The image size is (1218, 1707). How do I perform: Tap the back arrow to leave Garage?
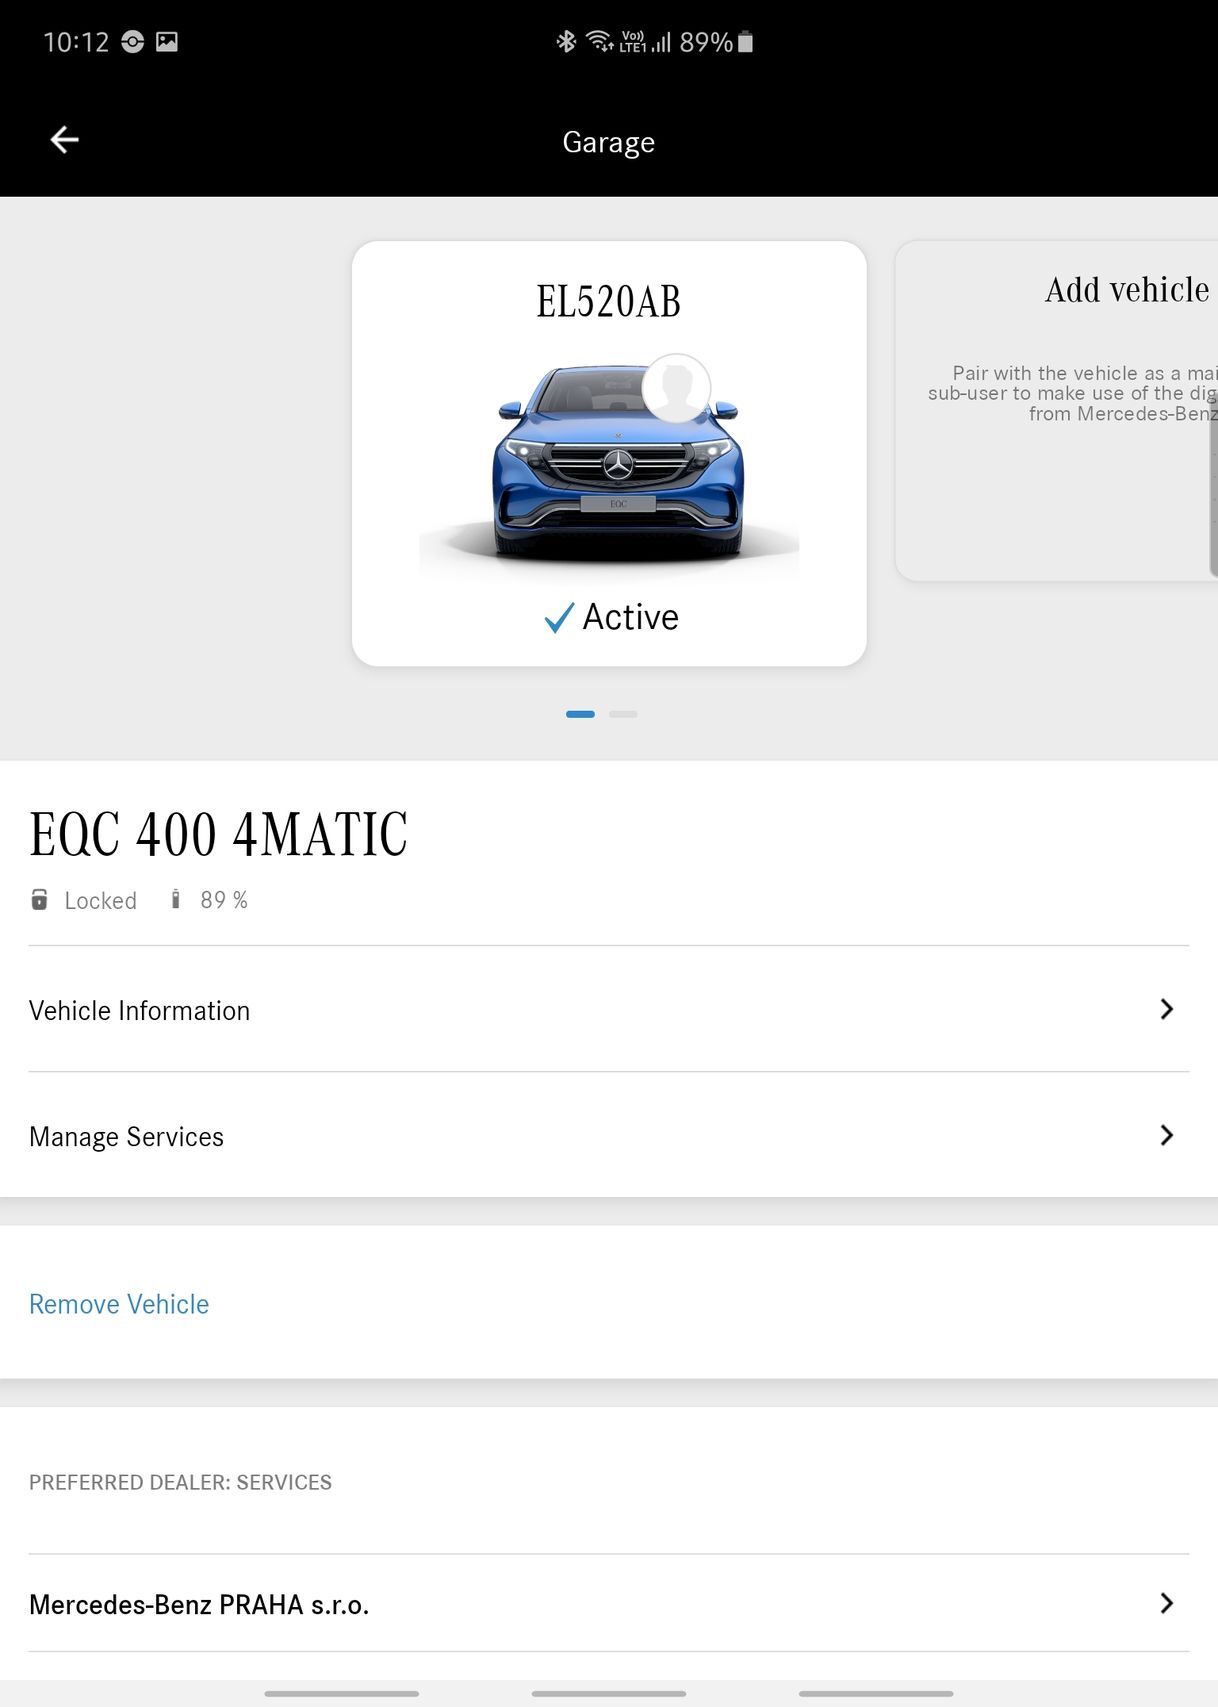pos(63,140)
